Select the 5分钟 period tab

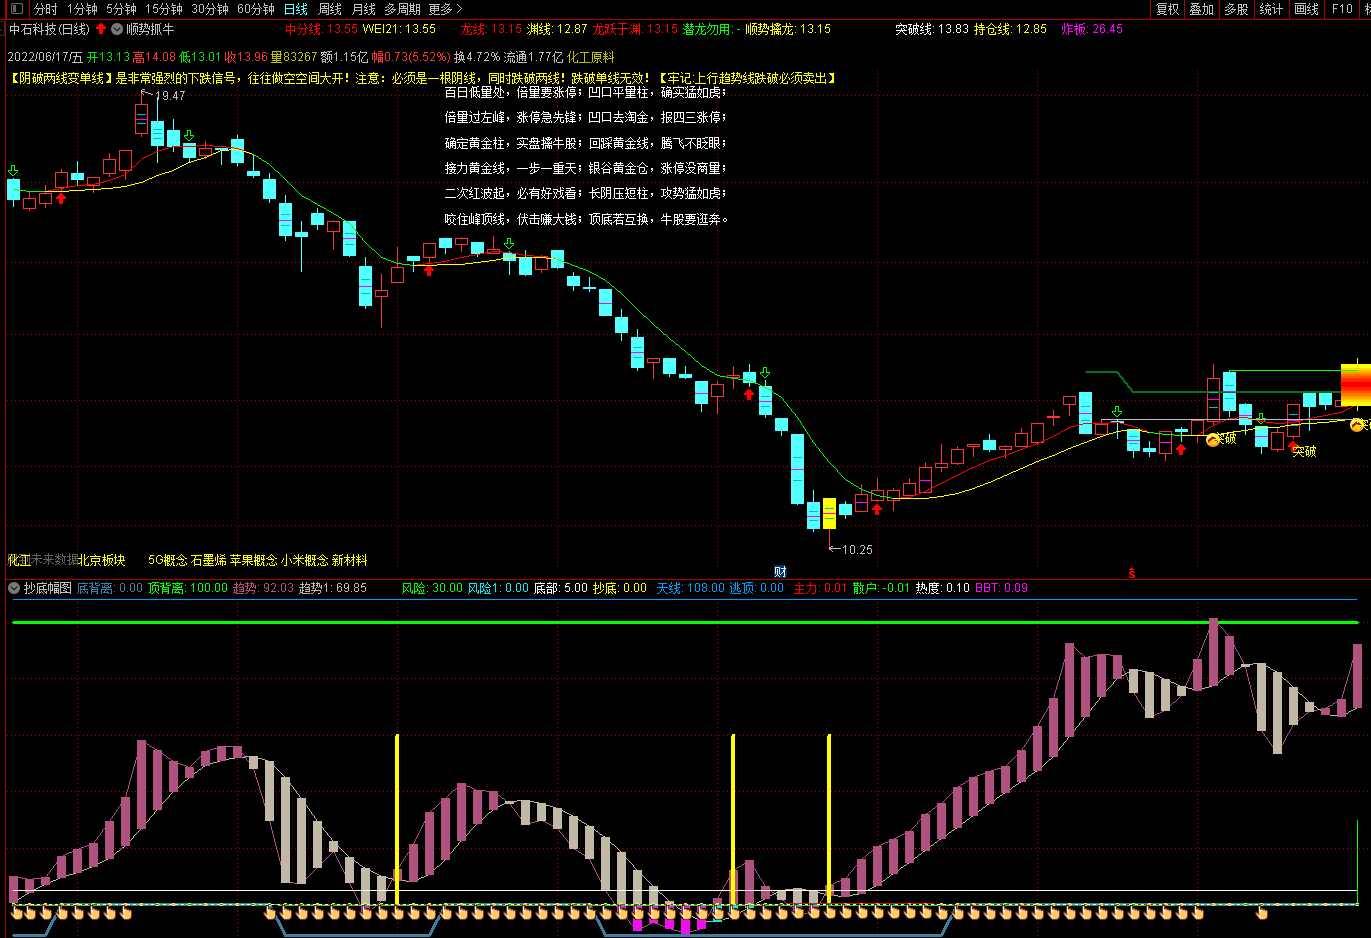[121, 9]
